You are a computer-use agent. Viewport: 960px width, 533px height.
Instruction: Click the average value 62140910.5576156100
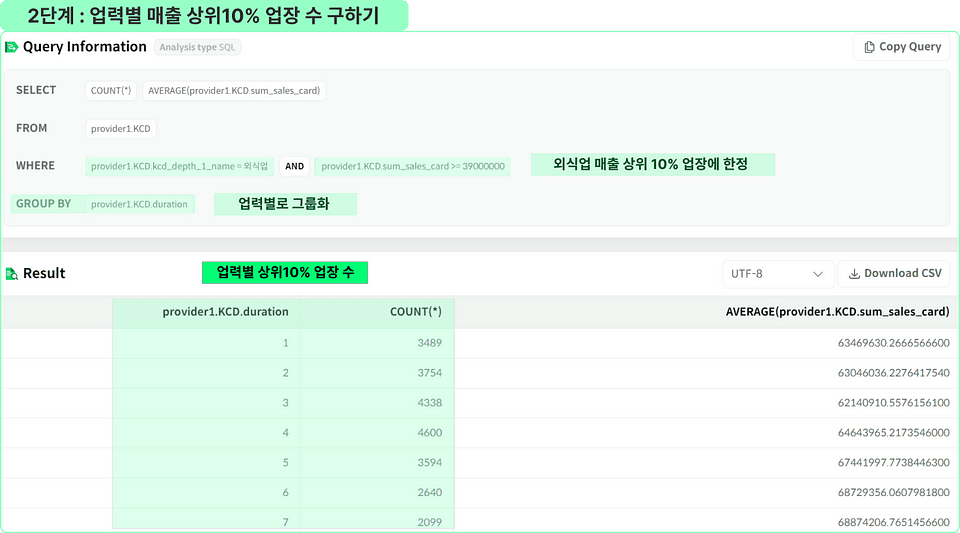894,403
